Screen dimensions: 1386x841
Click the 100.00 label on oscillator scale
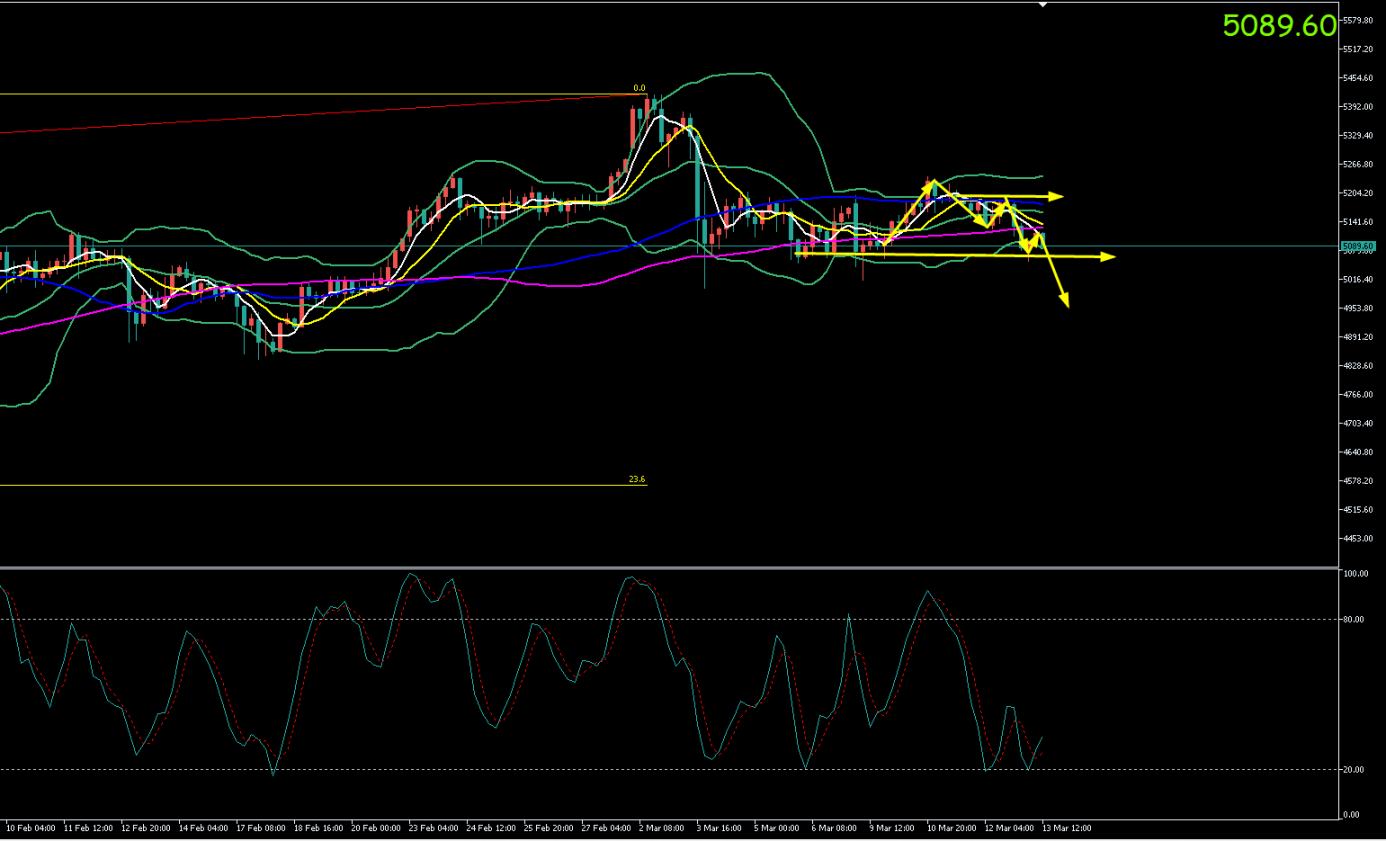tap(1356, 575)
